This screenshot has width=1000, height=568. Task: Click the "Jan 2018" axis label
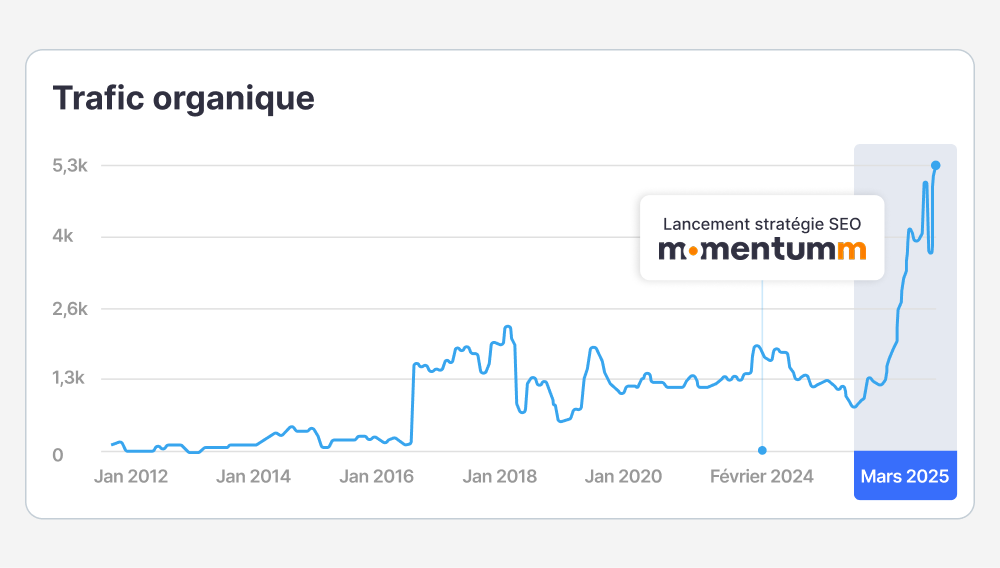tap(499, 476)
